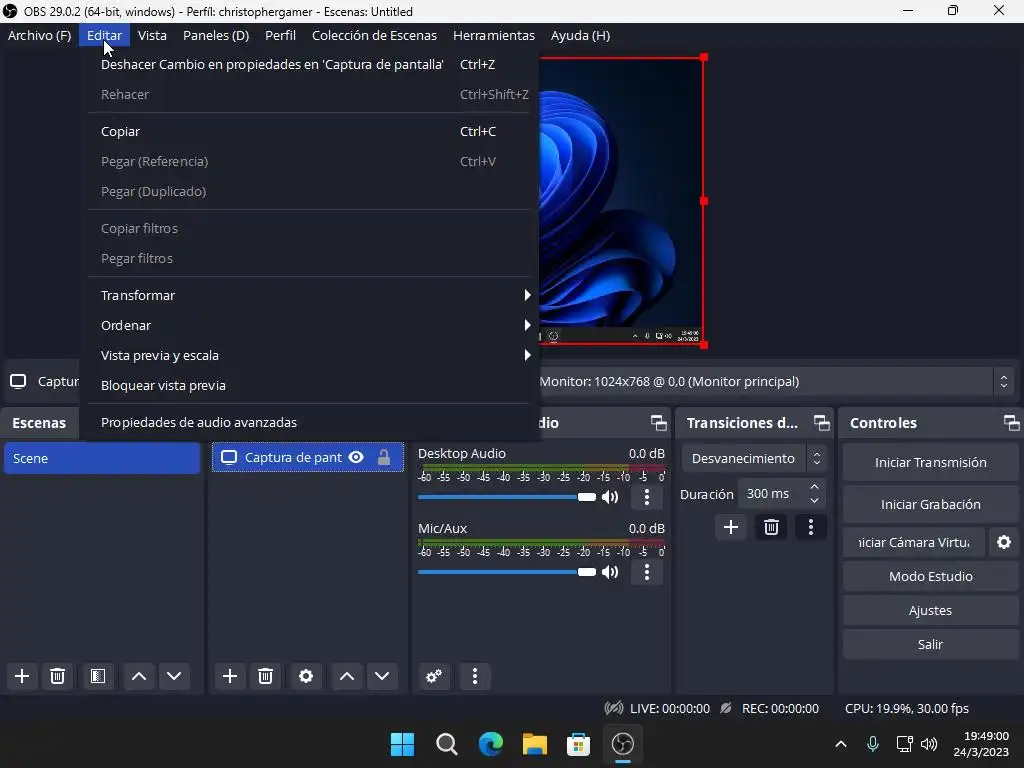This screenshot has height=768, width=1024.
Task: Adjust the Mic/Aux volume slider
Action: [x=507, y=572]
